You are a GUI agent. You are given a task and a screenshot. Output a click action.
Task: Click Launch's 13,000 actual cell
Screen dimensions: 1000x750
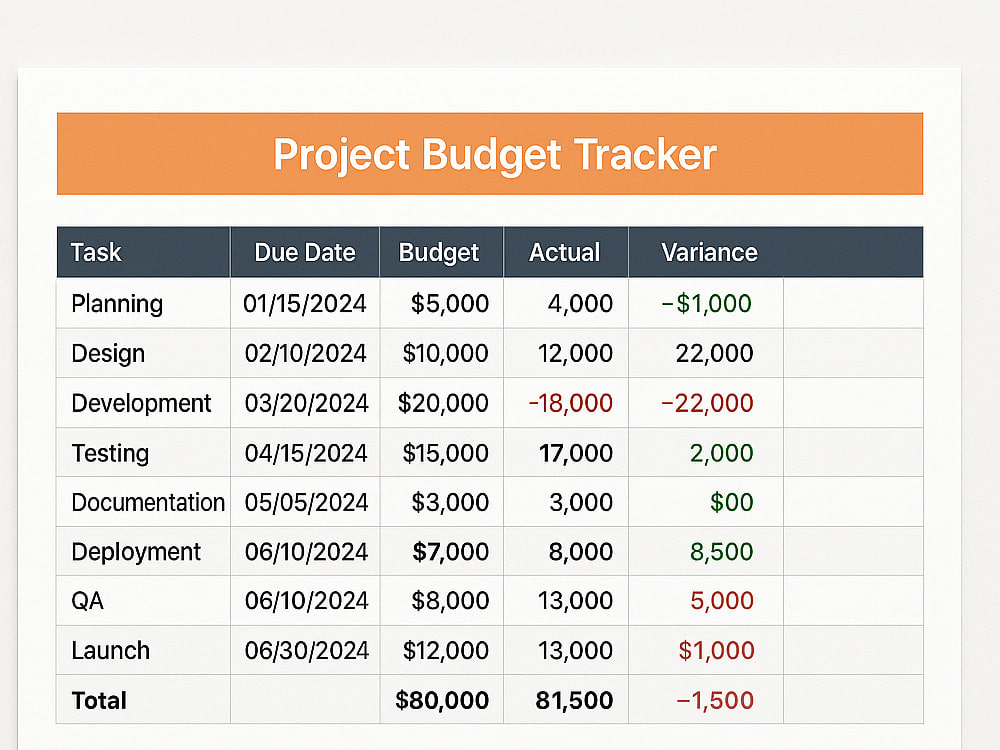566,650
